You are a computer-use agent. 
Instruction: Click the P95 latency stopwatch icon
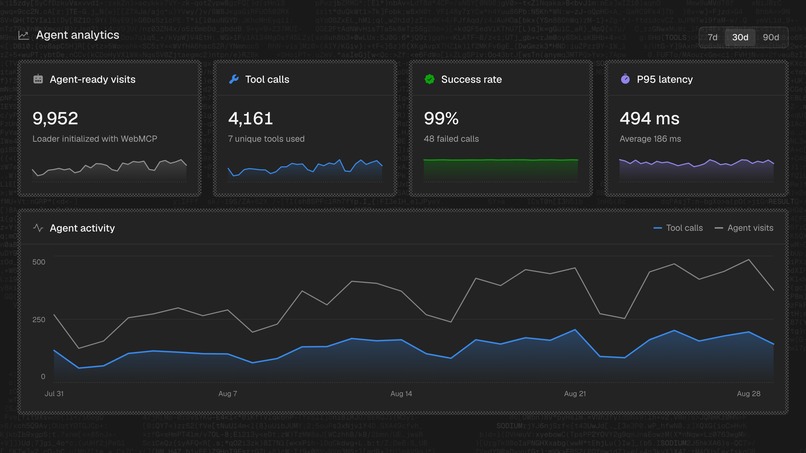coord(625,79)
